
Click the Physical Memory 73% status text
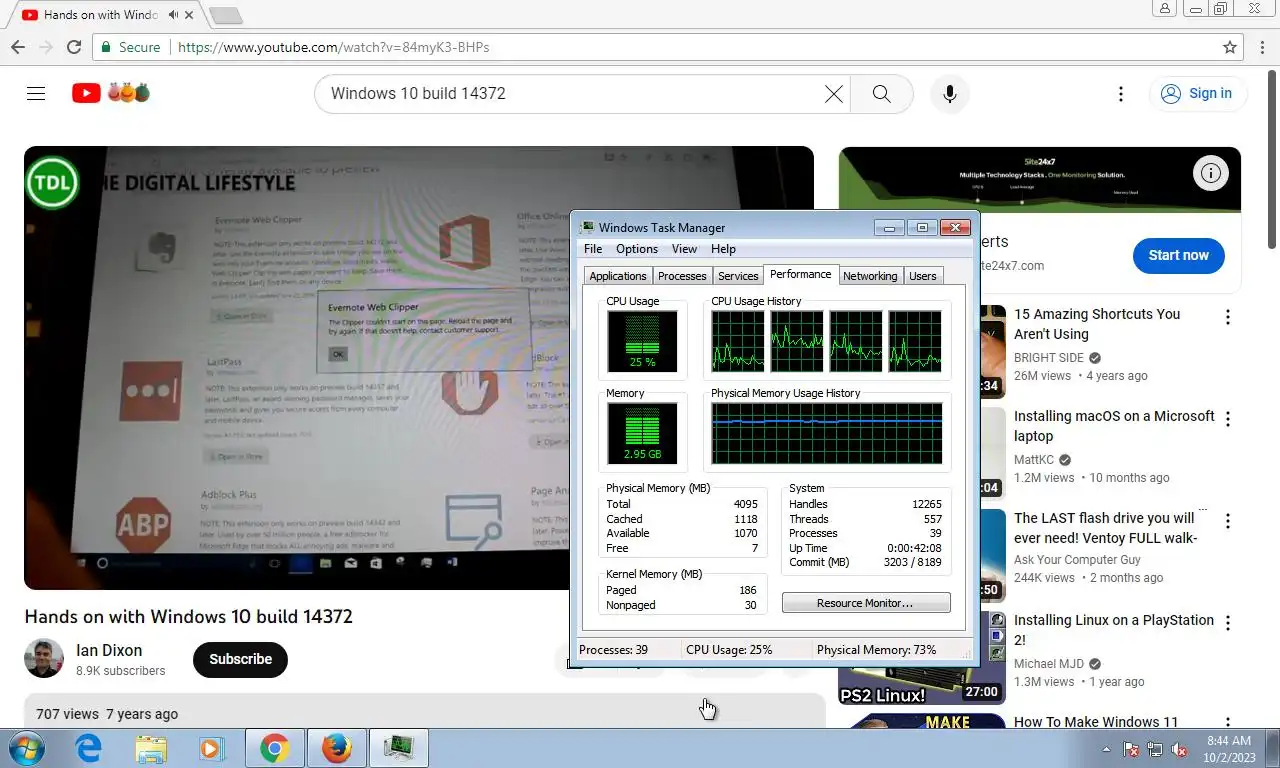coord(876,650)
